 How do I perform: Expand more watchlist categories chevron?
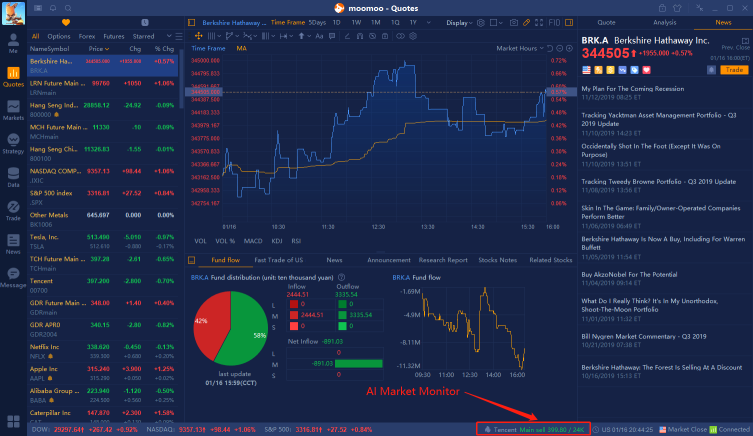tap(169, 36)
